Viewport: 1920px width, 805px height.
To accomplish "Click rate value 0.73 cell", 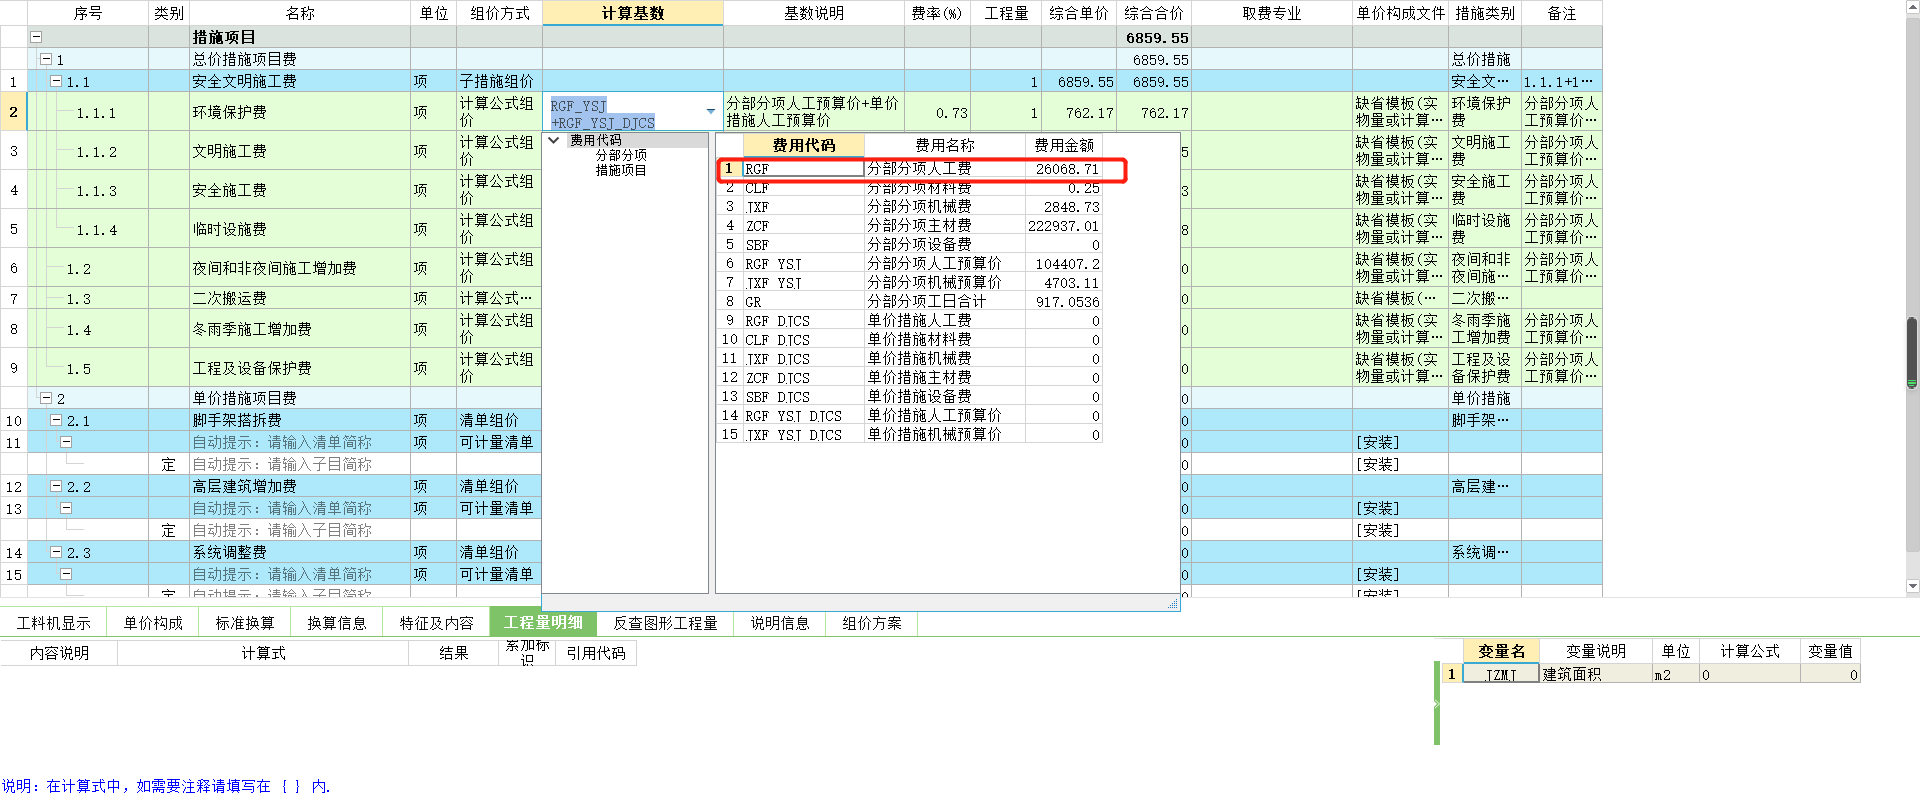I will point(937,112).
